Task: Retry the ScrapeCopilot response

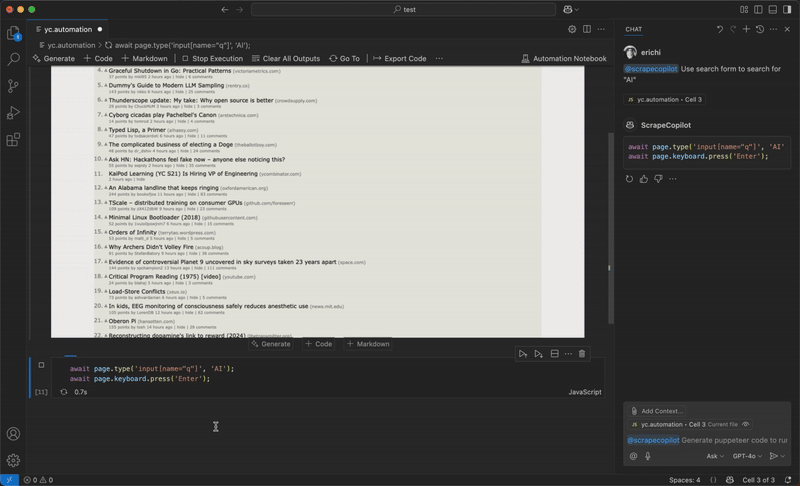Action: (629, 179)
